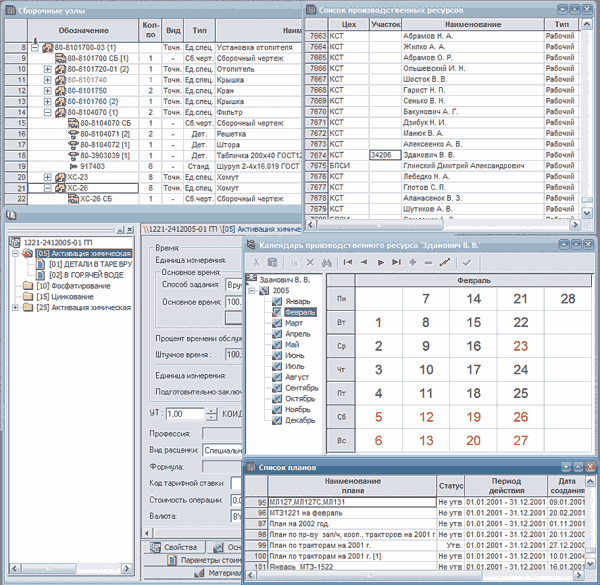Click assembly icon of 80-8101700-03 row

(47, 48)
